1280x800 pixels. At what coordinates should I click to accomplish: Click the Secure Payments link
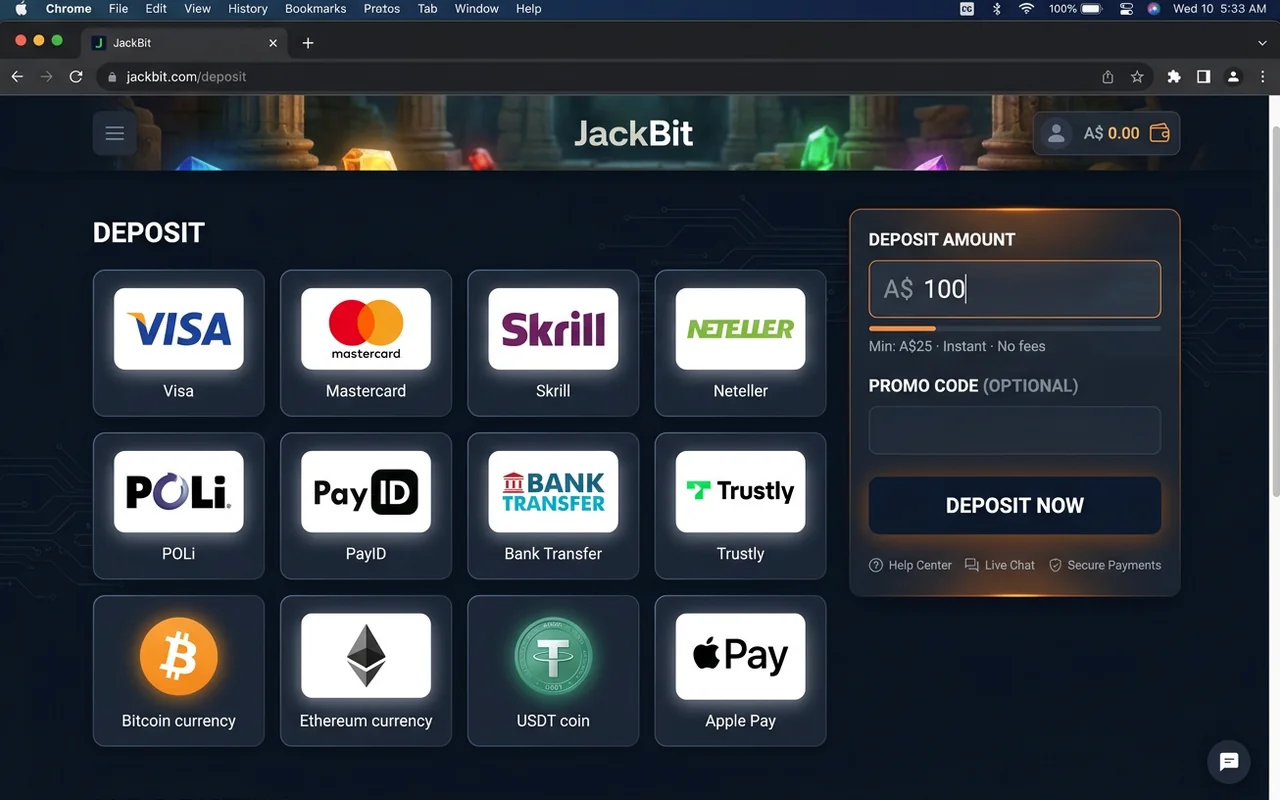click(1105, 566)
